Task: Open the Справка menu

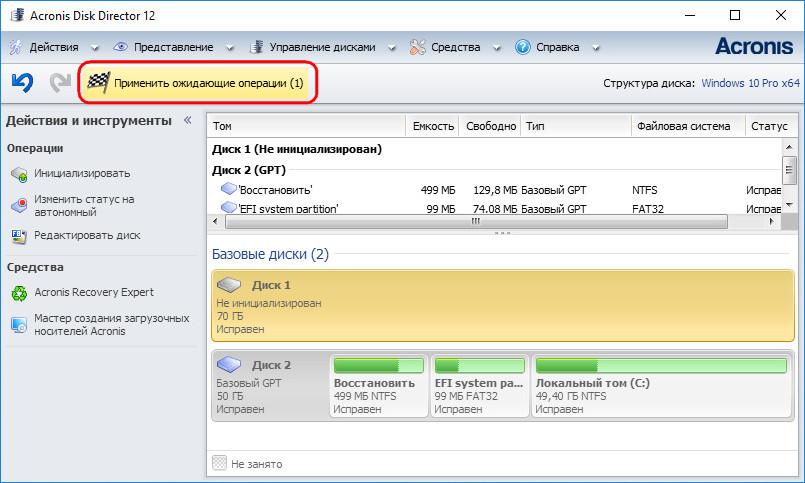Action: point(558,47)
